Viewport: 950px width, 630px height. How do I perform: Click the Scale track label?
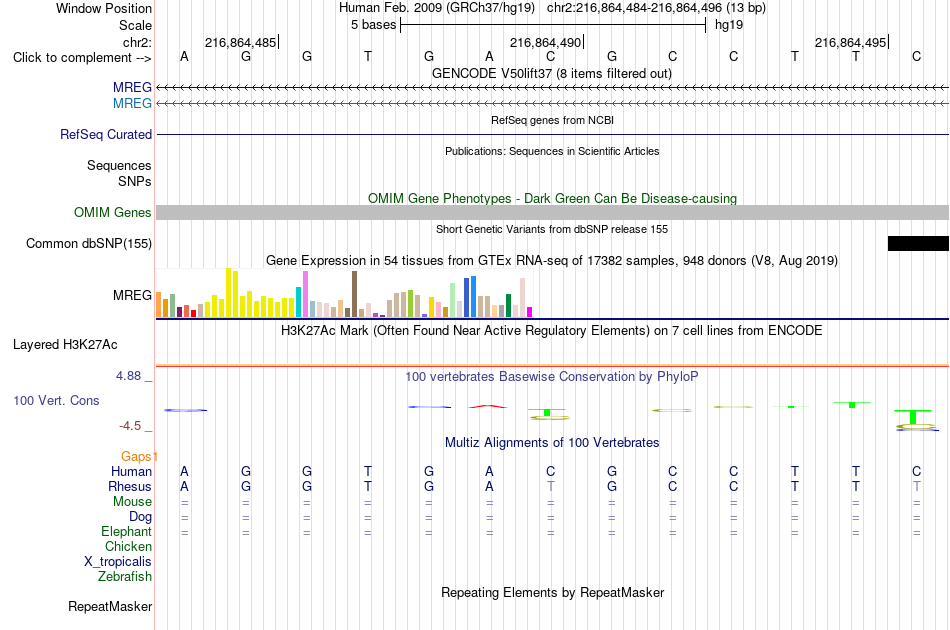tap(135, 25)
